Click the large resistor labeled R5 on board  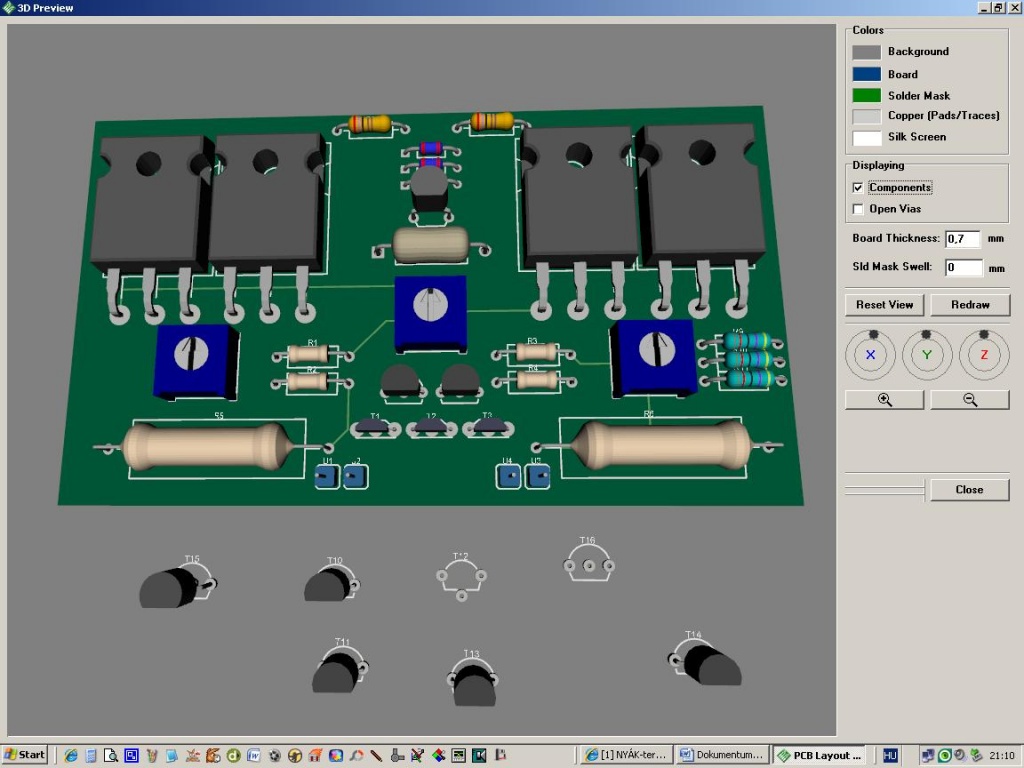209,447
